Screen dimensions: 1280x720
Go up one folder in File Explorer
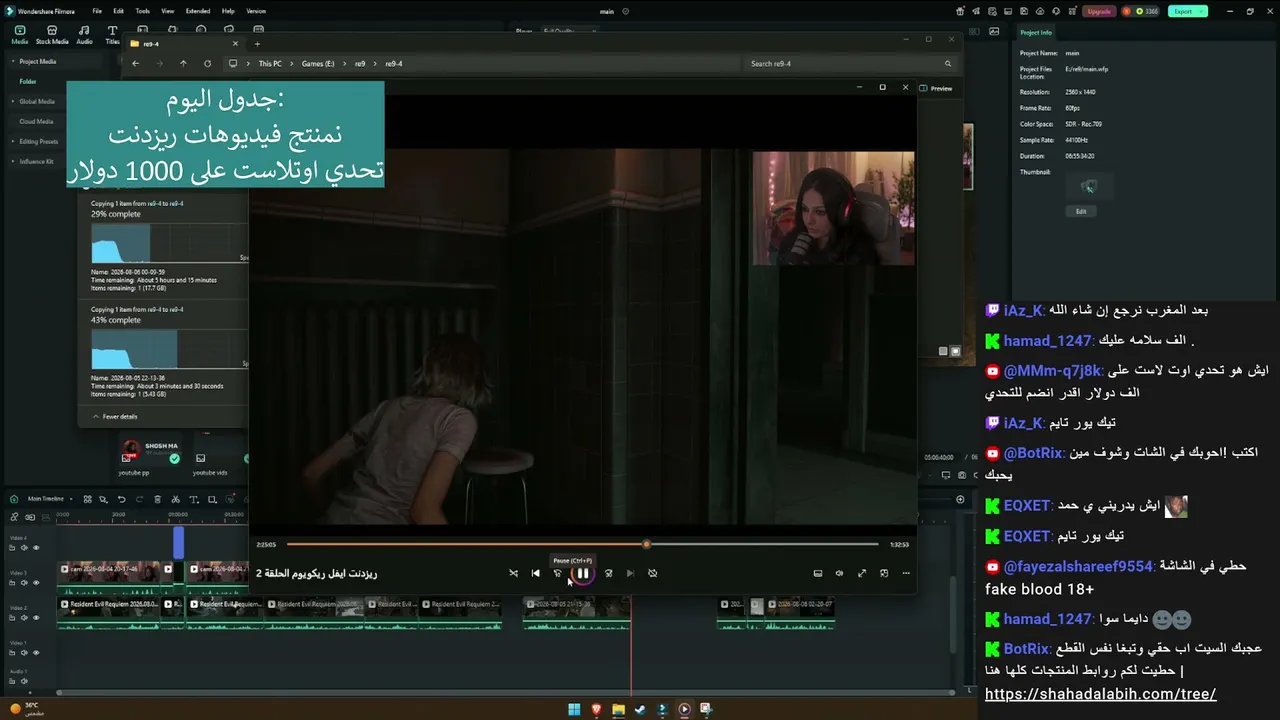(183, 63)
